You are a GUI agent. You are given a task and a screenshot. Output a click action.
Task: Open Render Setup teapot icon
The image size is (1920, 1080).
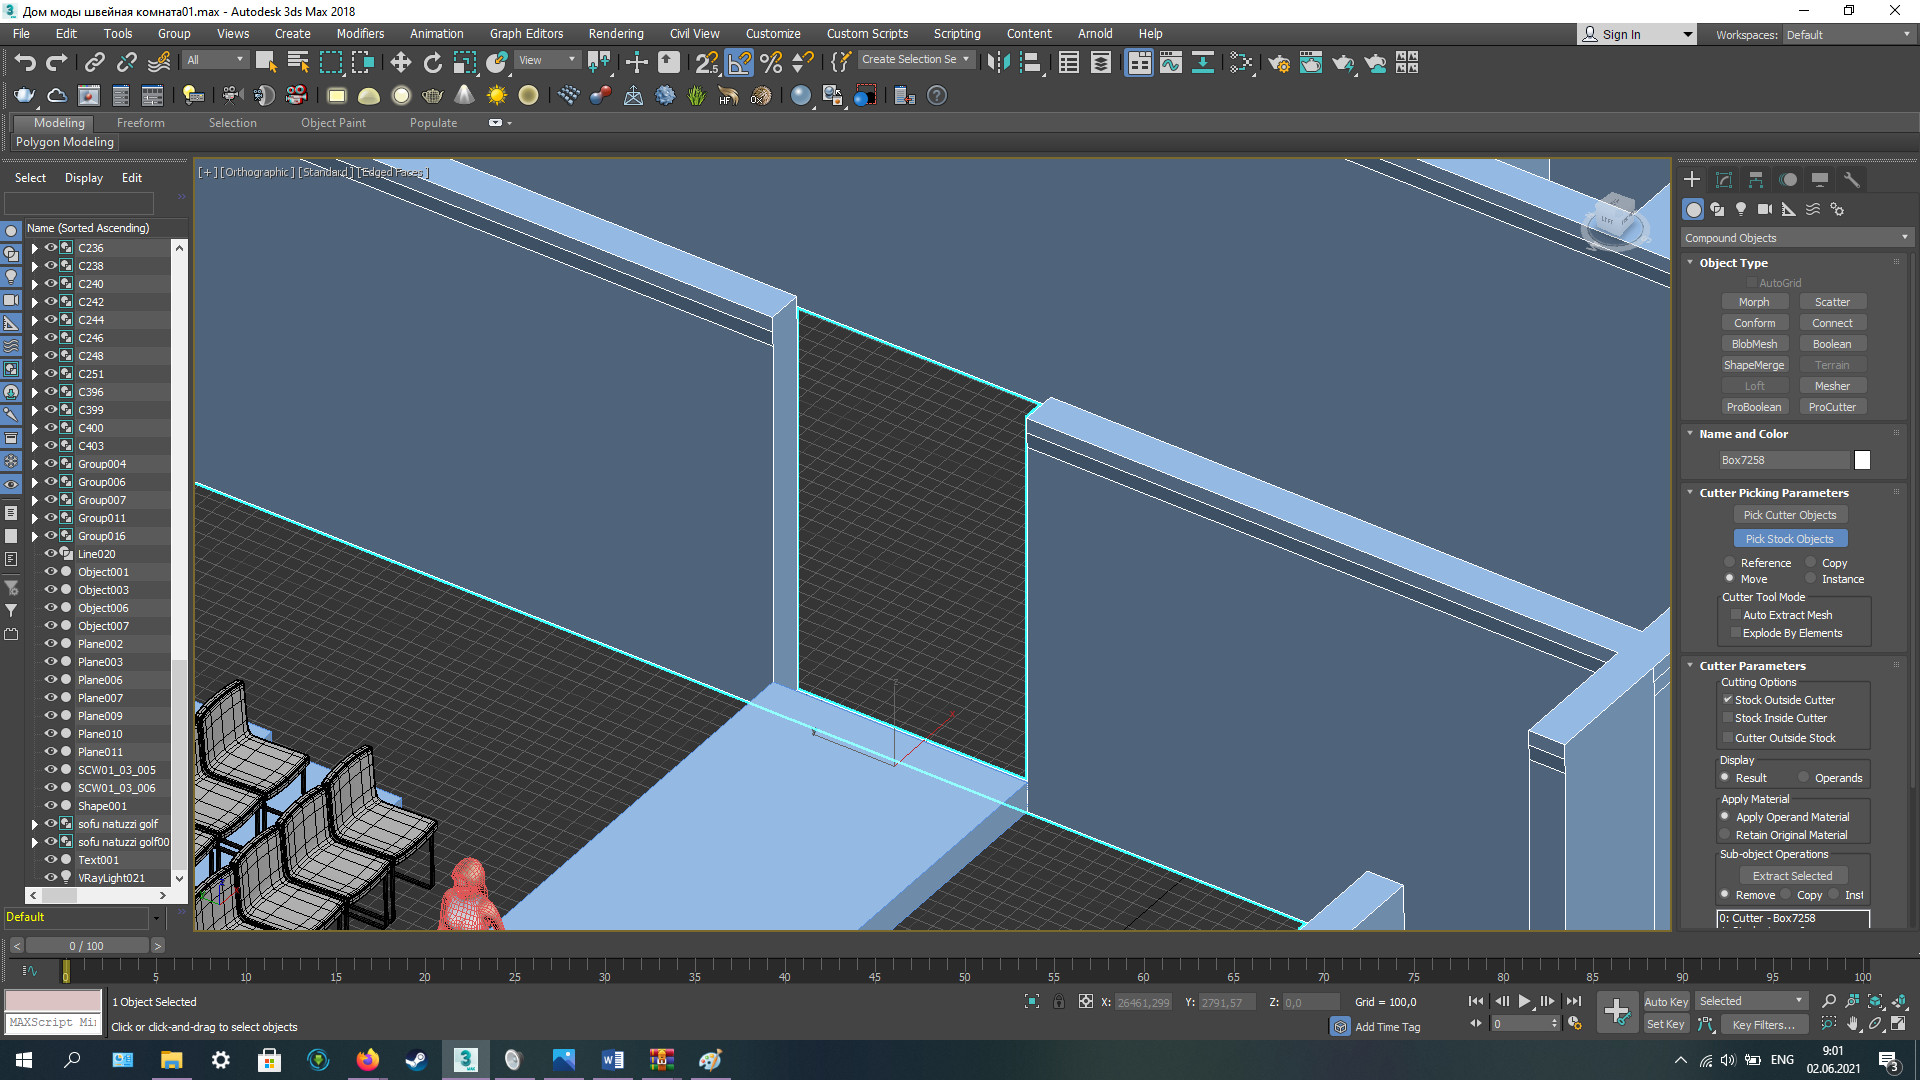click(x=1278, y=63)
